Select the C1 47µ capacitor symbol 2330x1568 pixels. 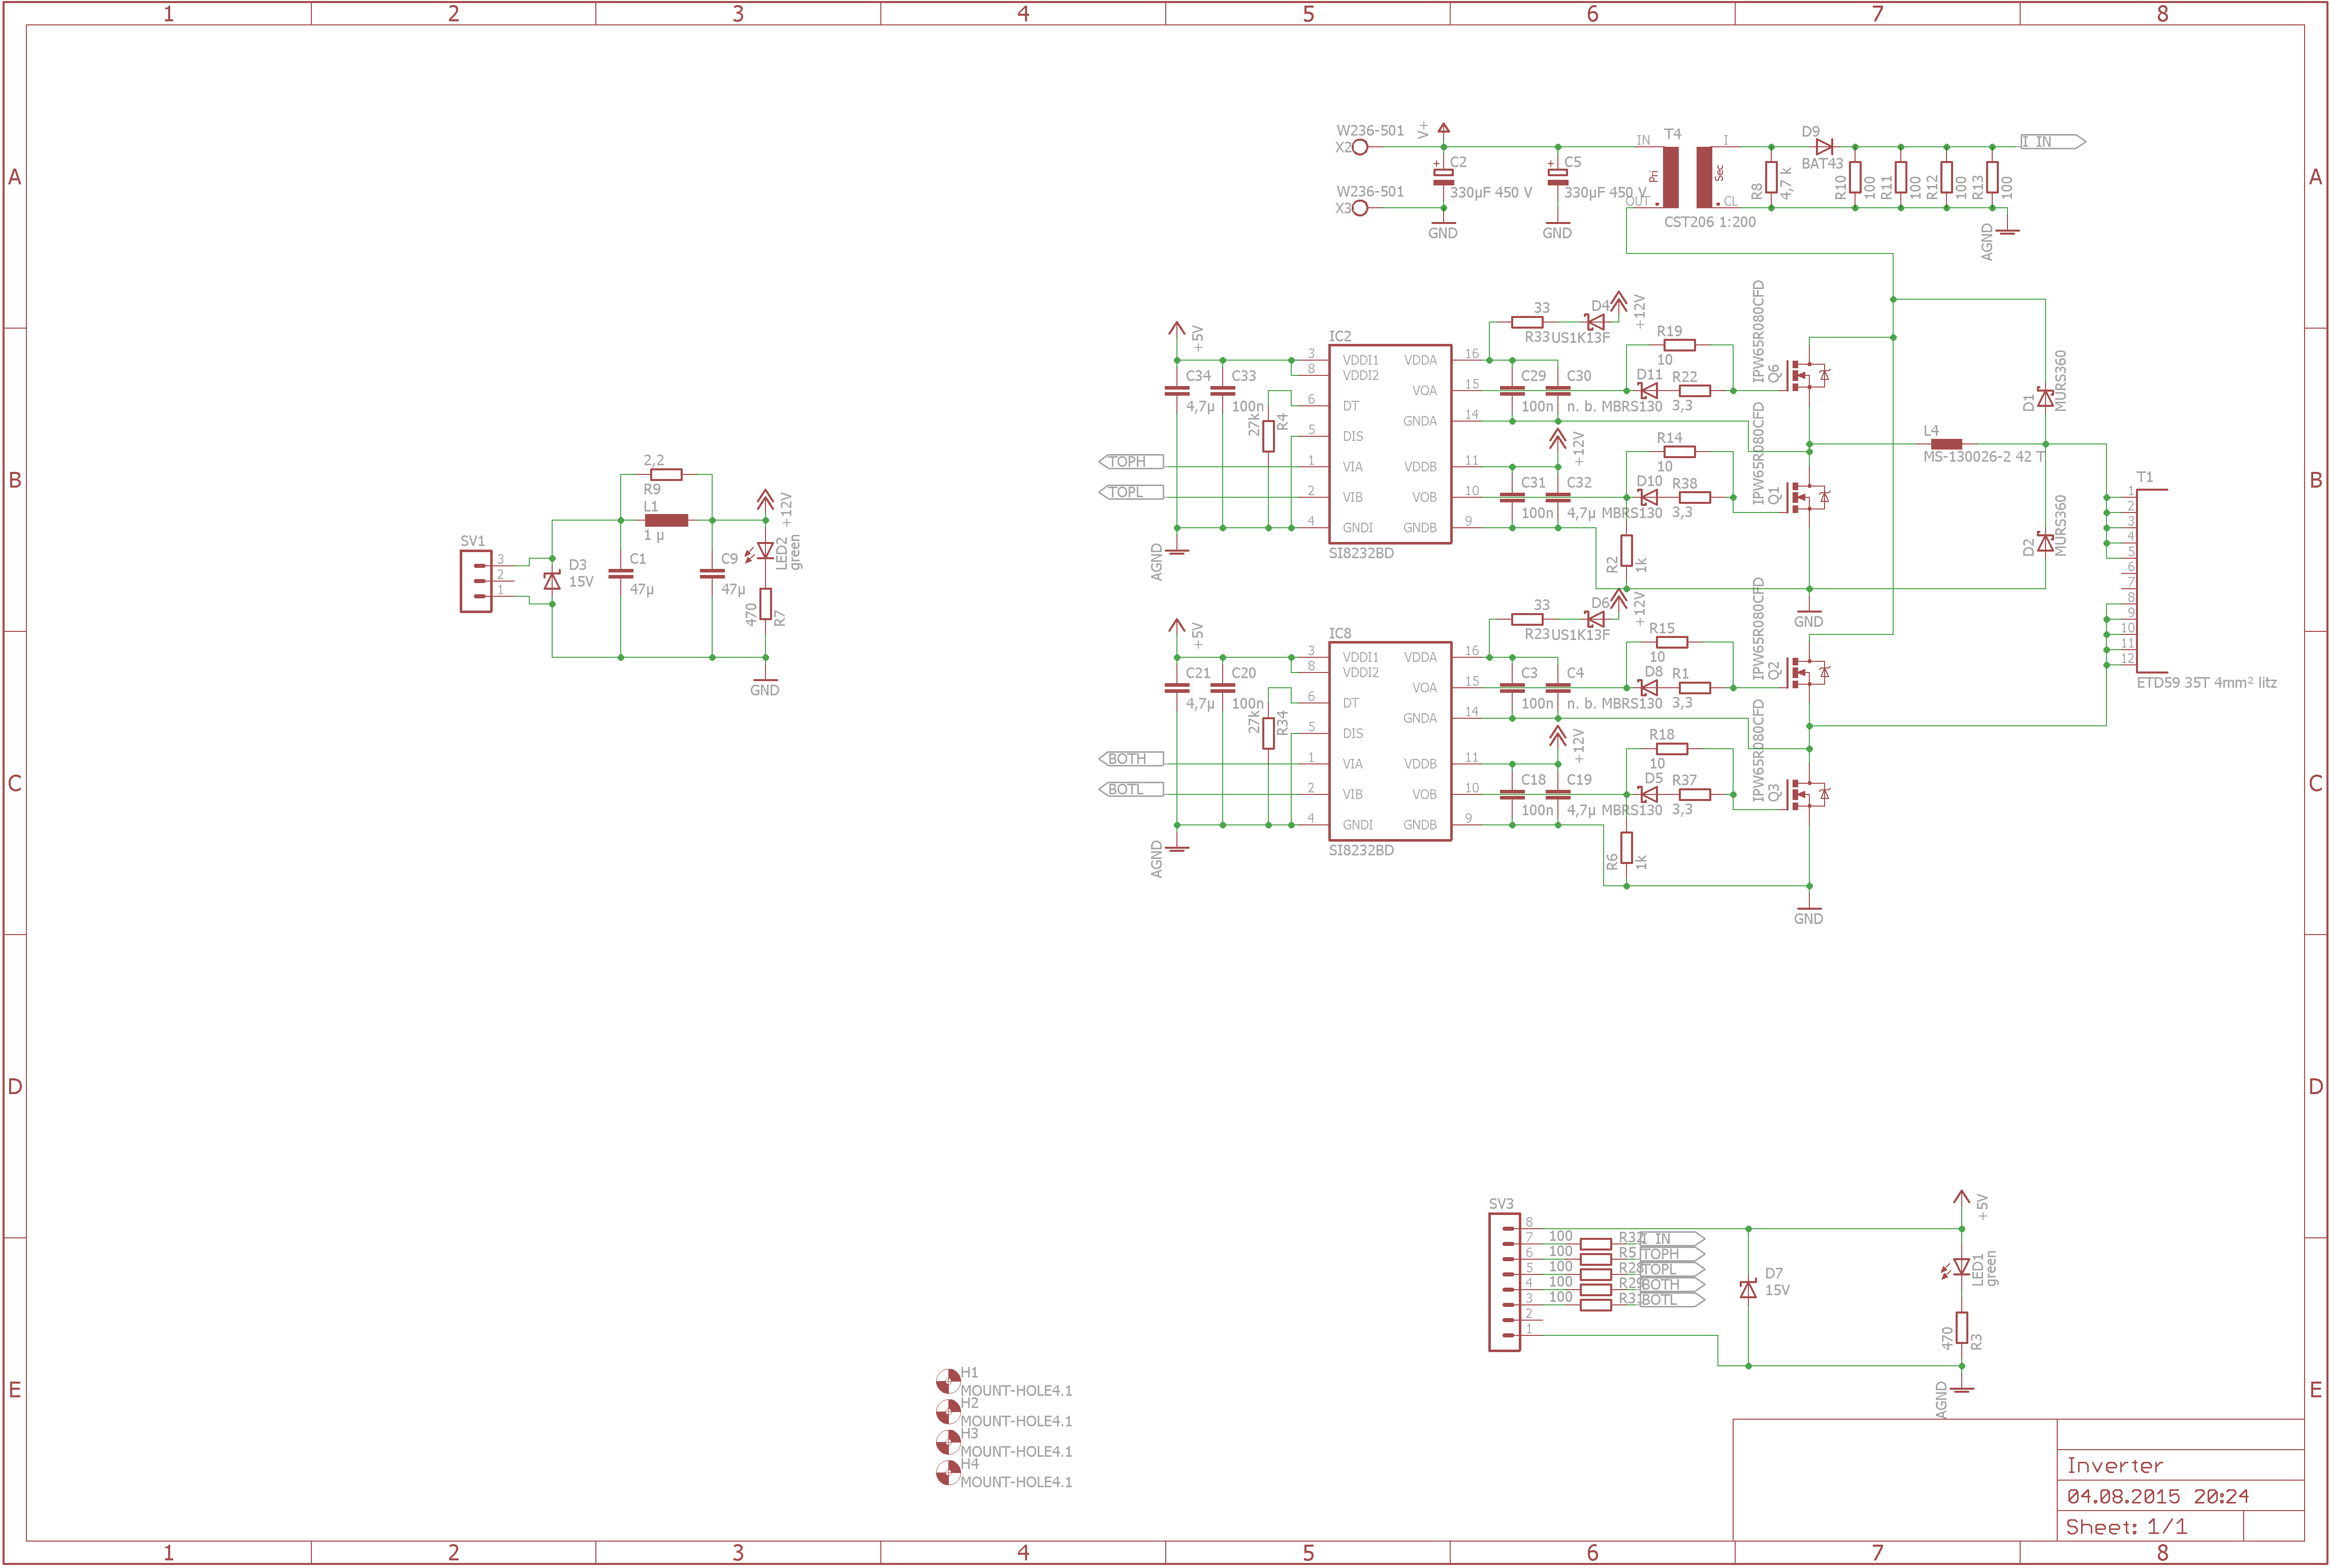pyautogui.click(x=620, y=574)
